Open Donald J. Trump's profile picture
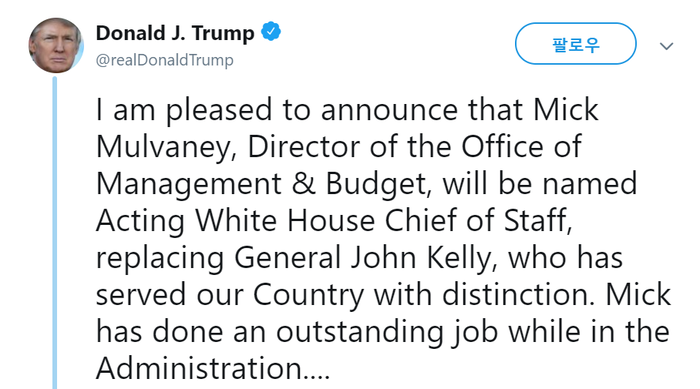 pos(56,46)
